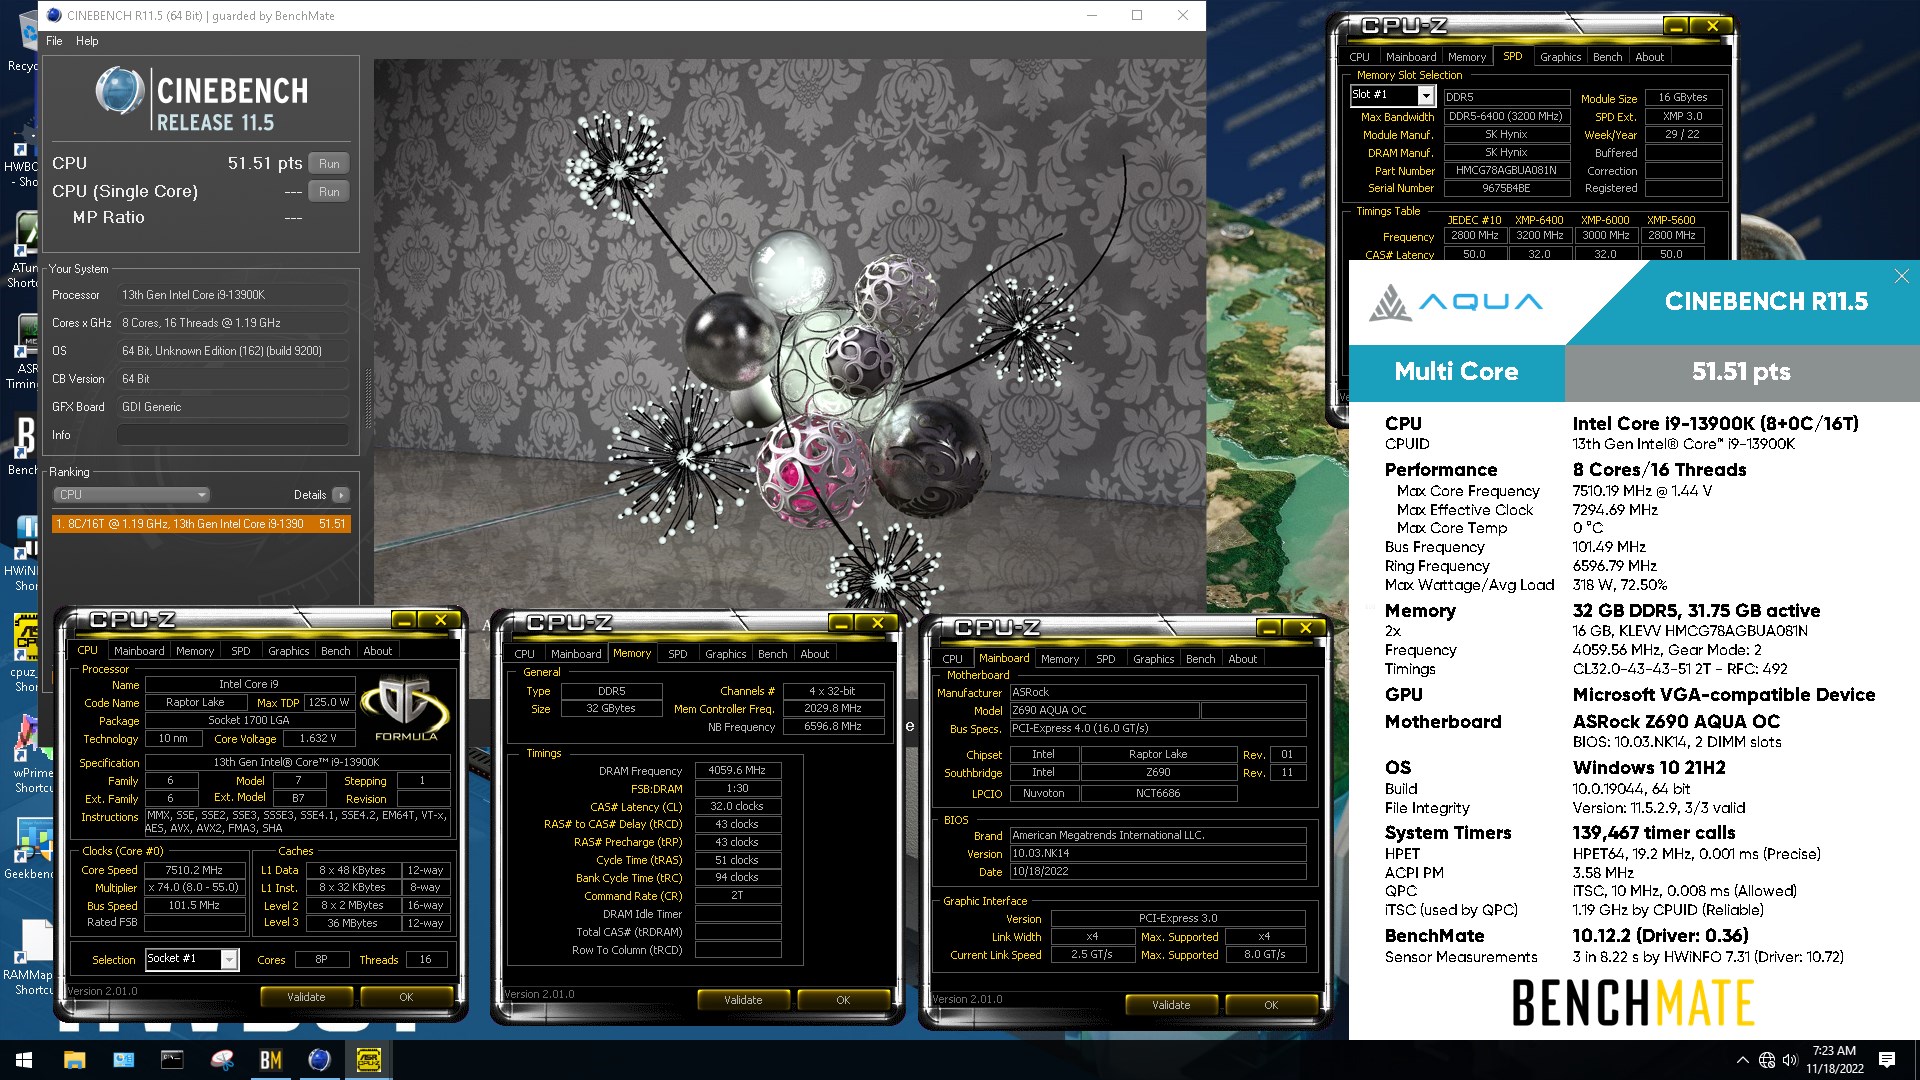1920x1080 pixels.
Task: Click the mainboard model Z690 AQUA OC field
Action: tap(1104, 711)
